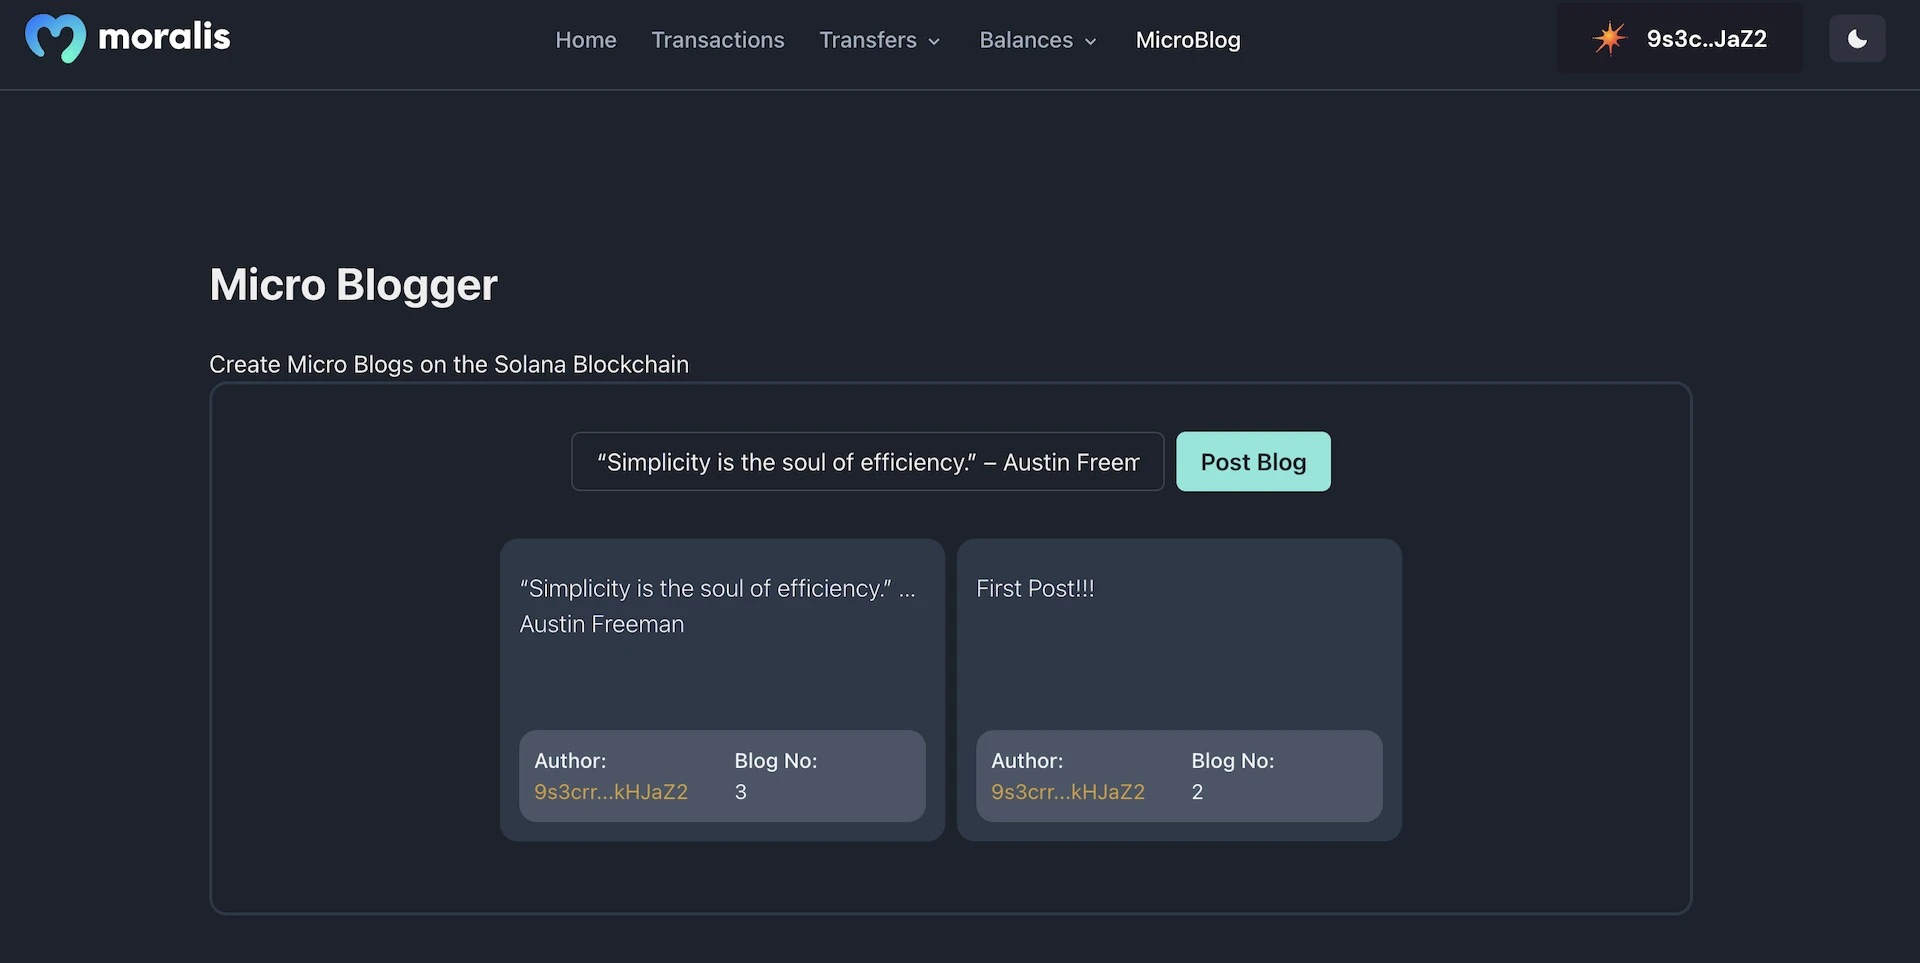1920x963 pixels.
Task: Click the blog text input field
Action: point(867,461)
